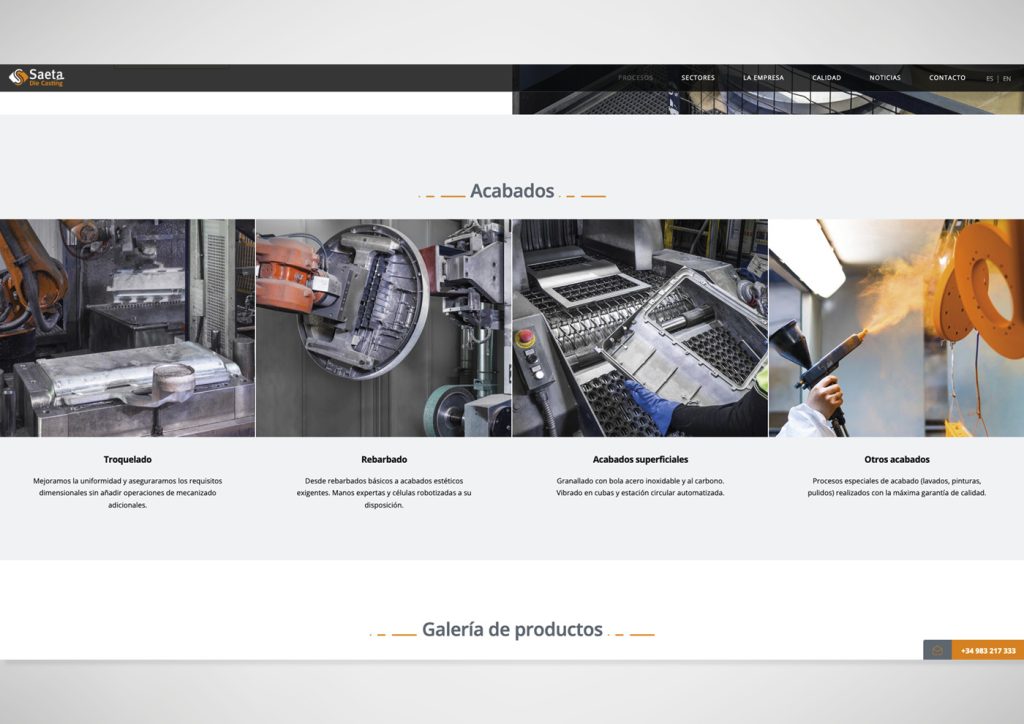Open the CONTACTO page
This screenshot has width=1024, height=724.
[947, 78]
